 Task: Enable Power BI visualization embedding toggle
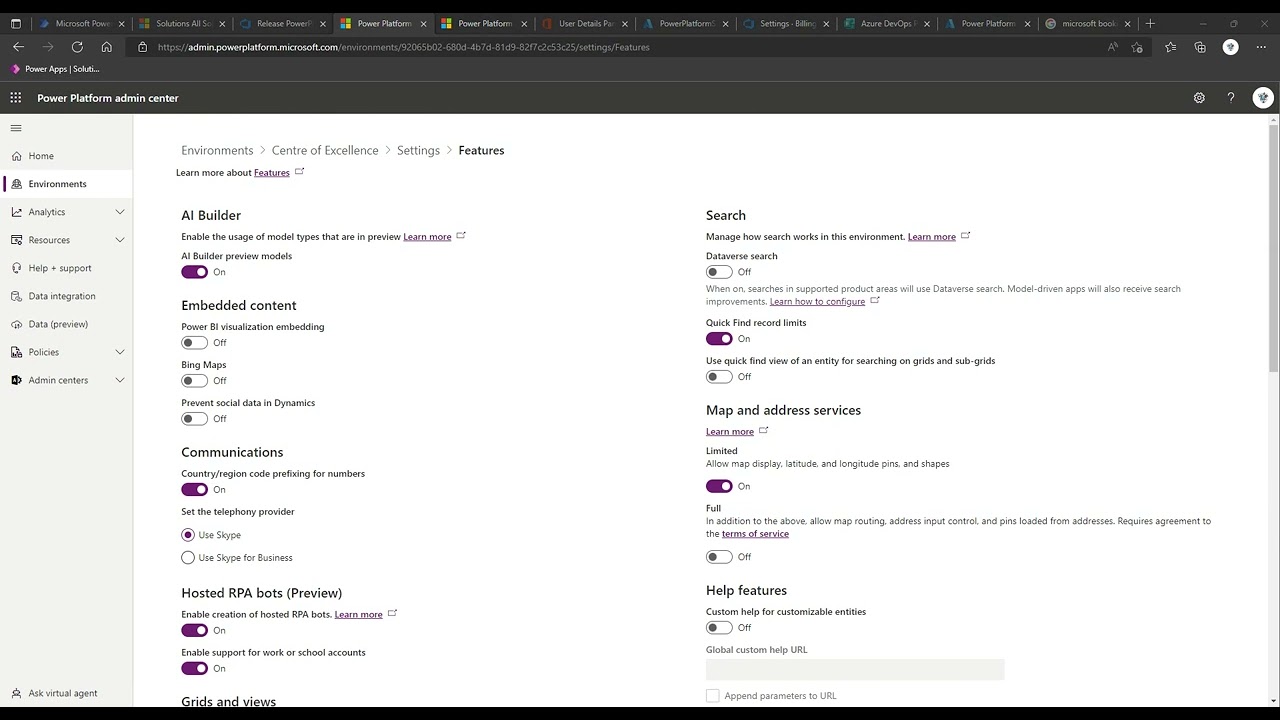point(194,343)
